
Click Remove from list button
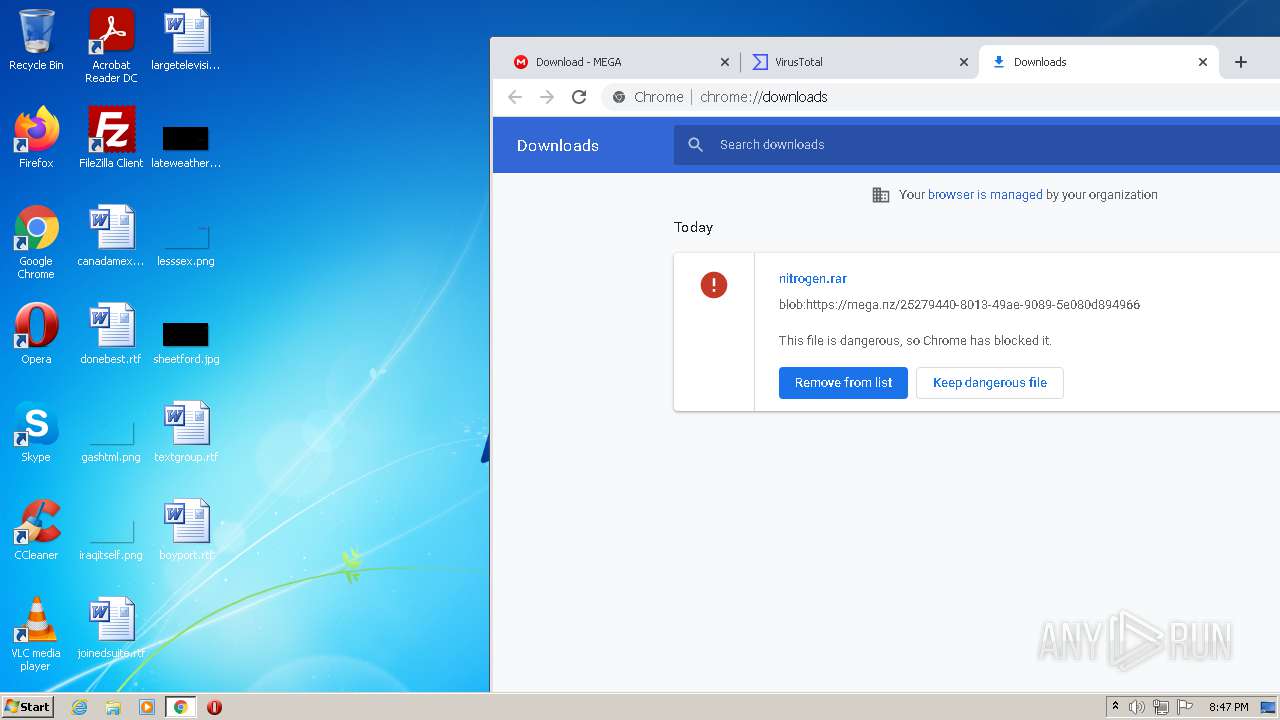pyautogui.click(x=843, y=383)
